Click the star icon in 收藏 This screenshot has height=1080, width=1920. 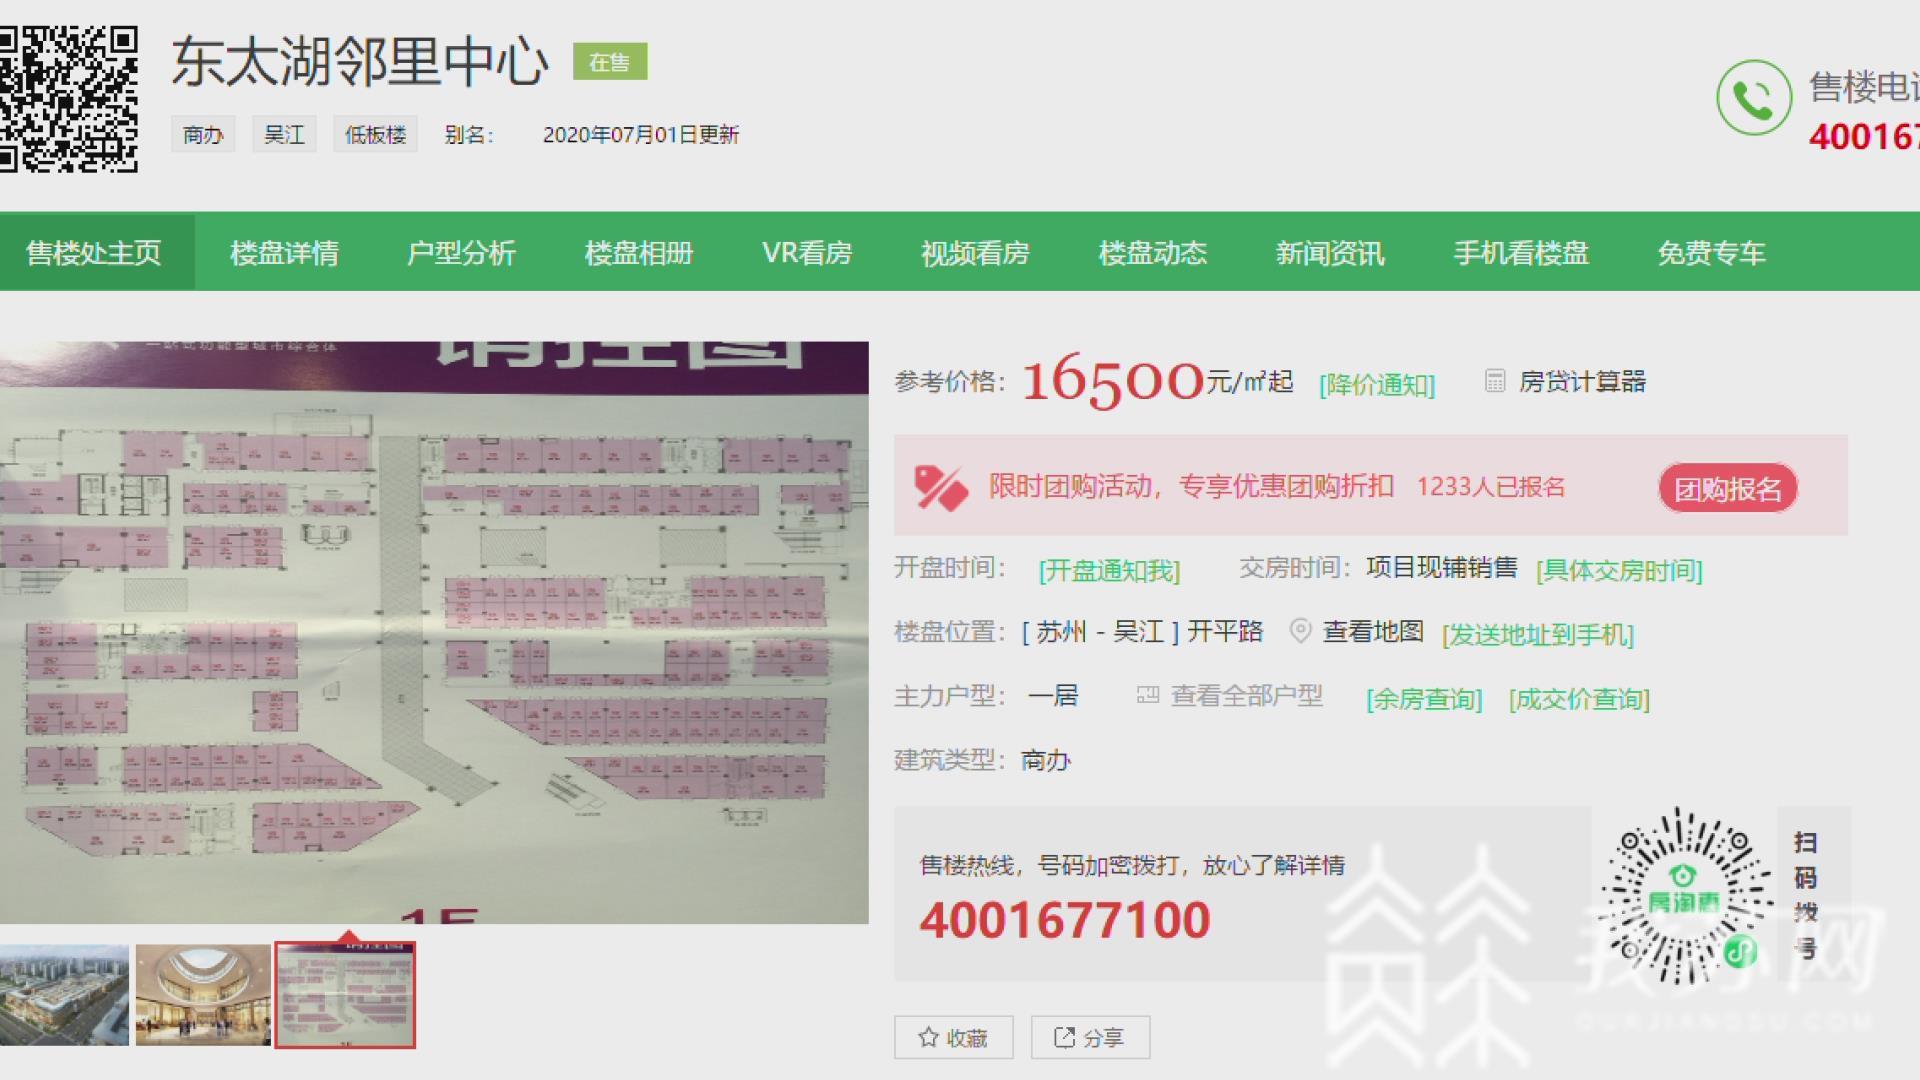pos(928,1038)
